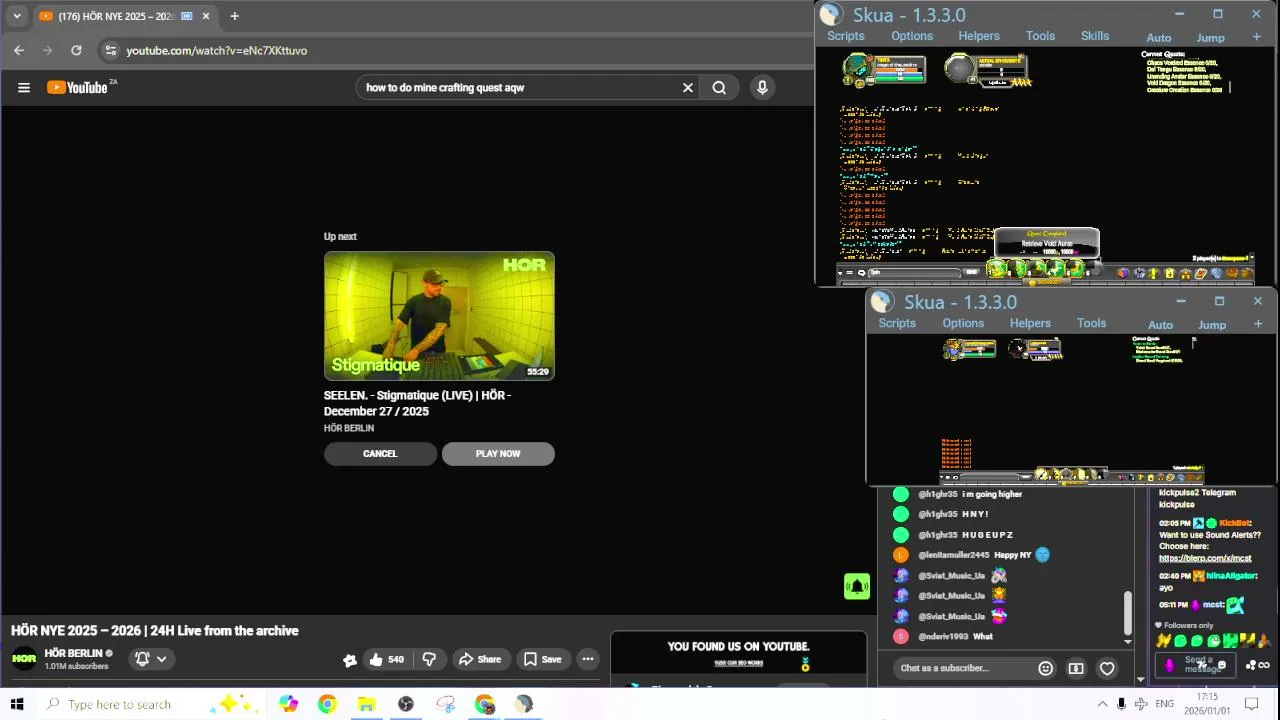Use first skill slot in top Skua game
Viewport: 1280px width, 720px height.
click(997, 269)
